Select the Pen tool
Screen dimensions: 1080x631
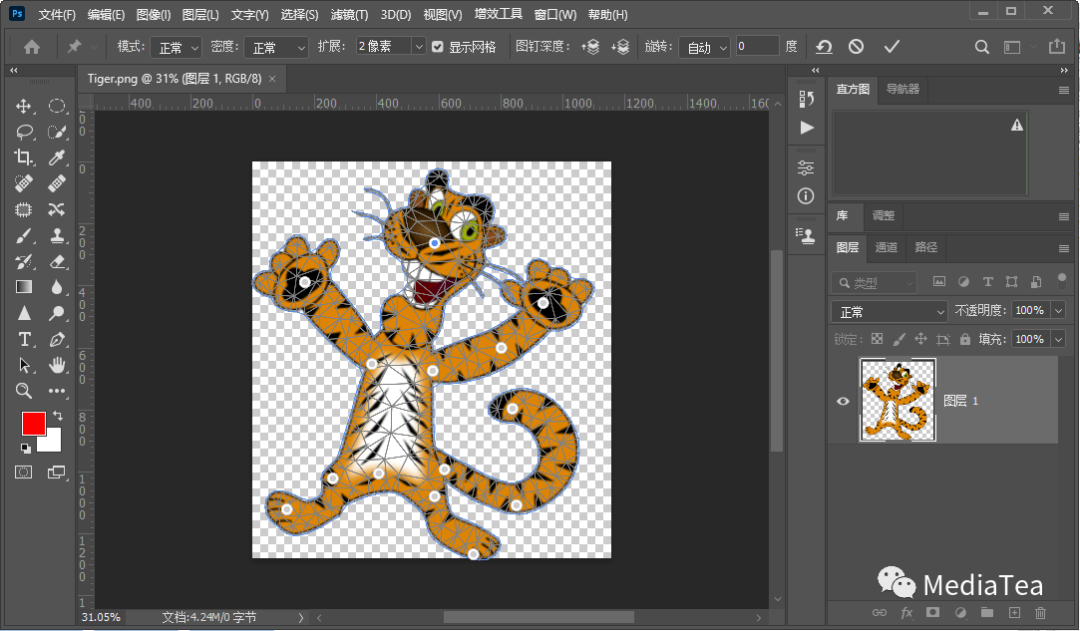coord(56,339)
